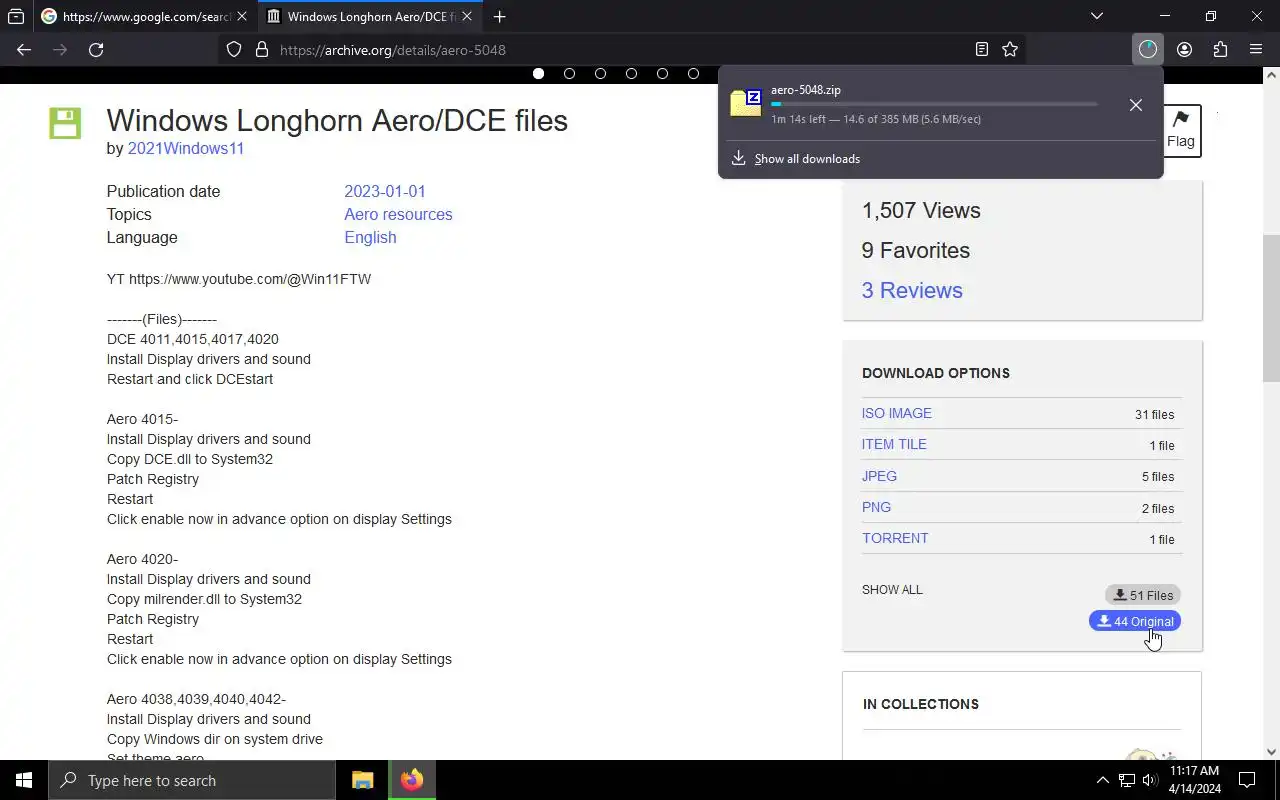The height and width of the screenshot is (800, 1280).
Task: Click the aero-5048.zip zip file icon
Action: pyautogui.click(x=746, y=103)
